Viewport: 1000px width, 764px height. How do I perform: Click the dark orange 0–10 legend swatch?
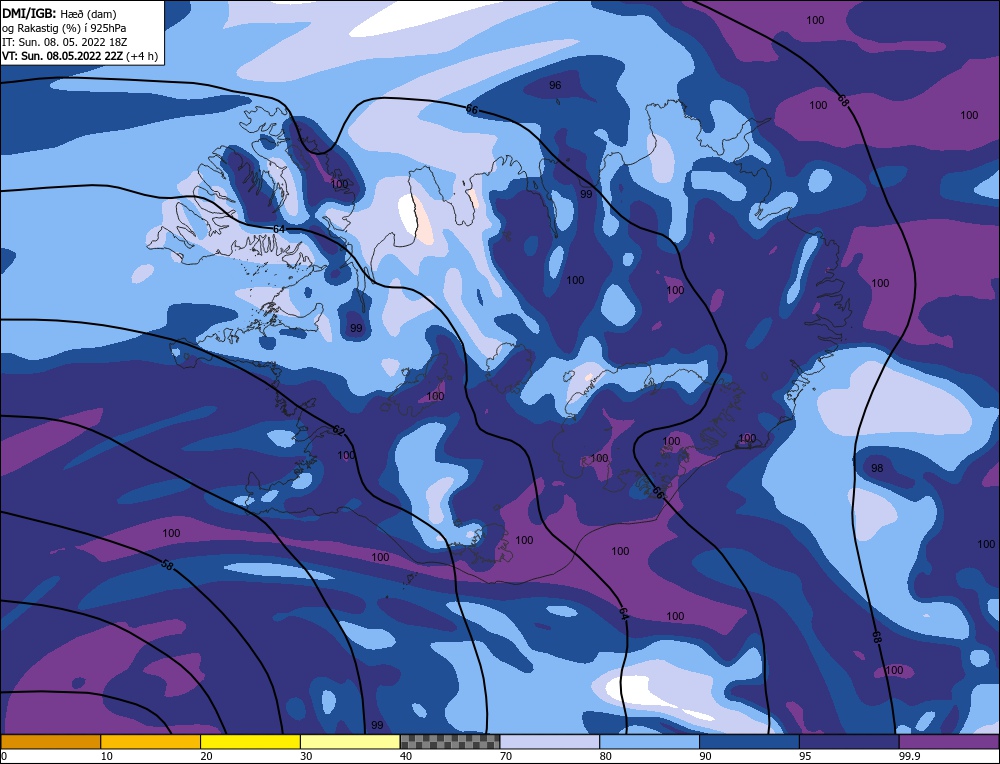point(50,741)
